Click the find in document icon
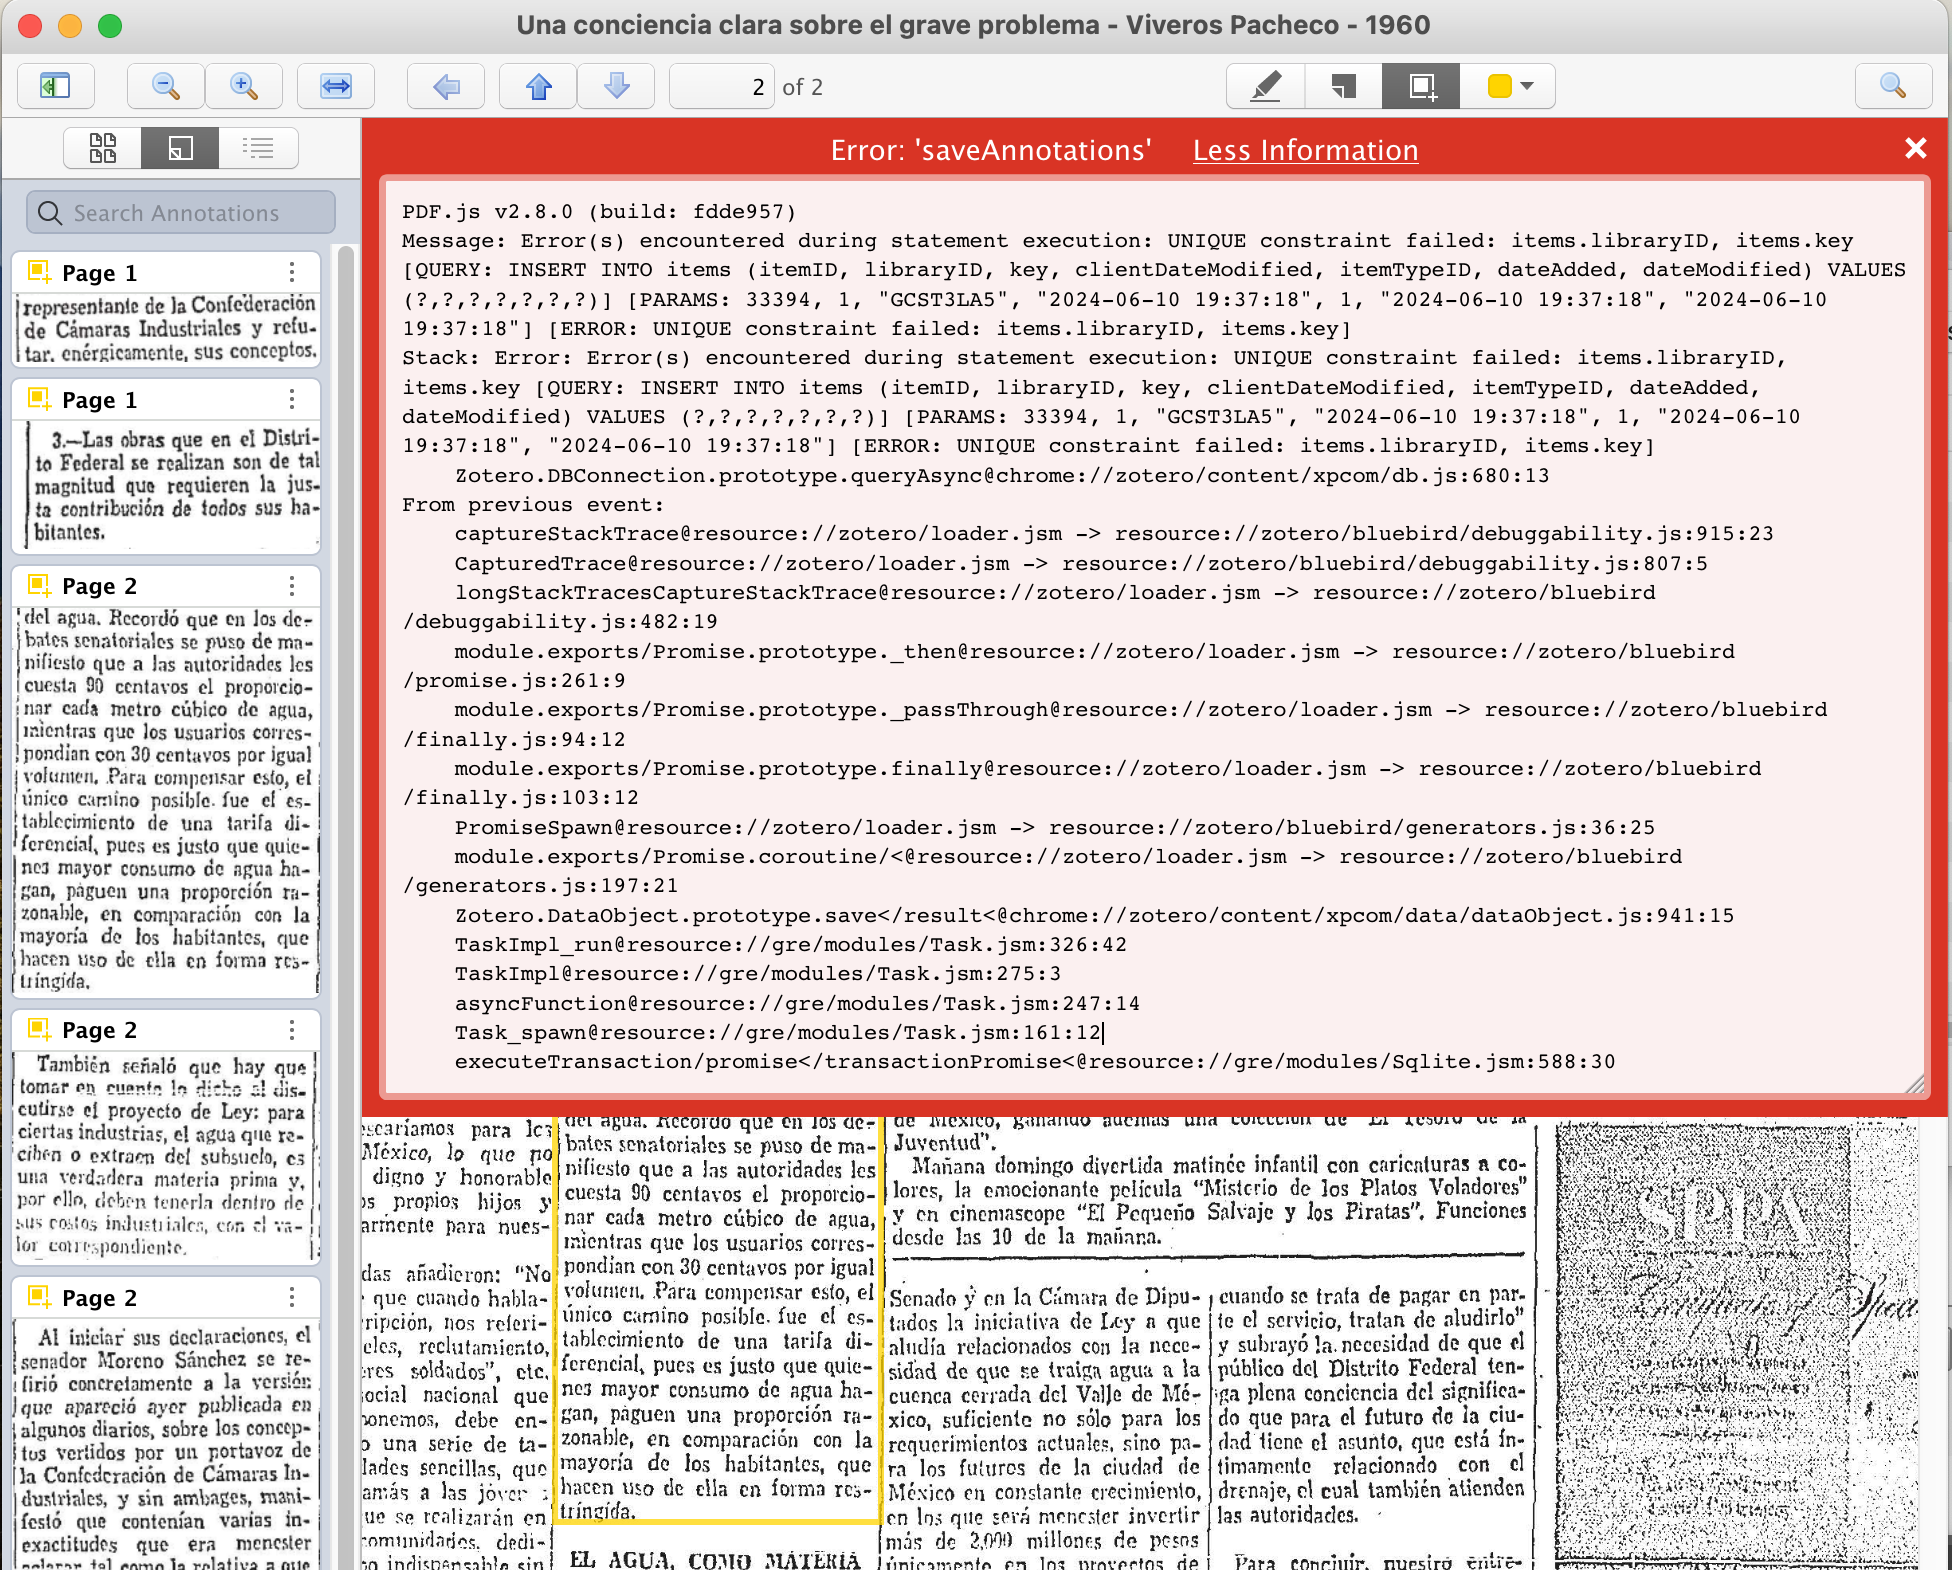Image resolution: width=1952 pixels, height=1570 pixels. (1892, 87)
